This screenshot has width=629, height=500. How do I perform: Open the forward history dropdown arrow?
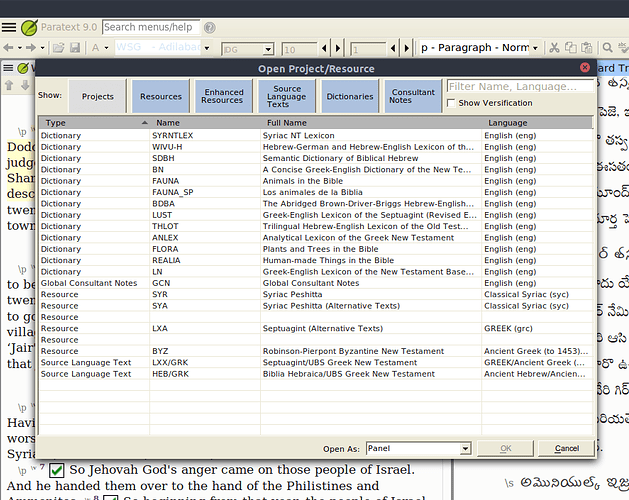click(x=42, y=48)
